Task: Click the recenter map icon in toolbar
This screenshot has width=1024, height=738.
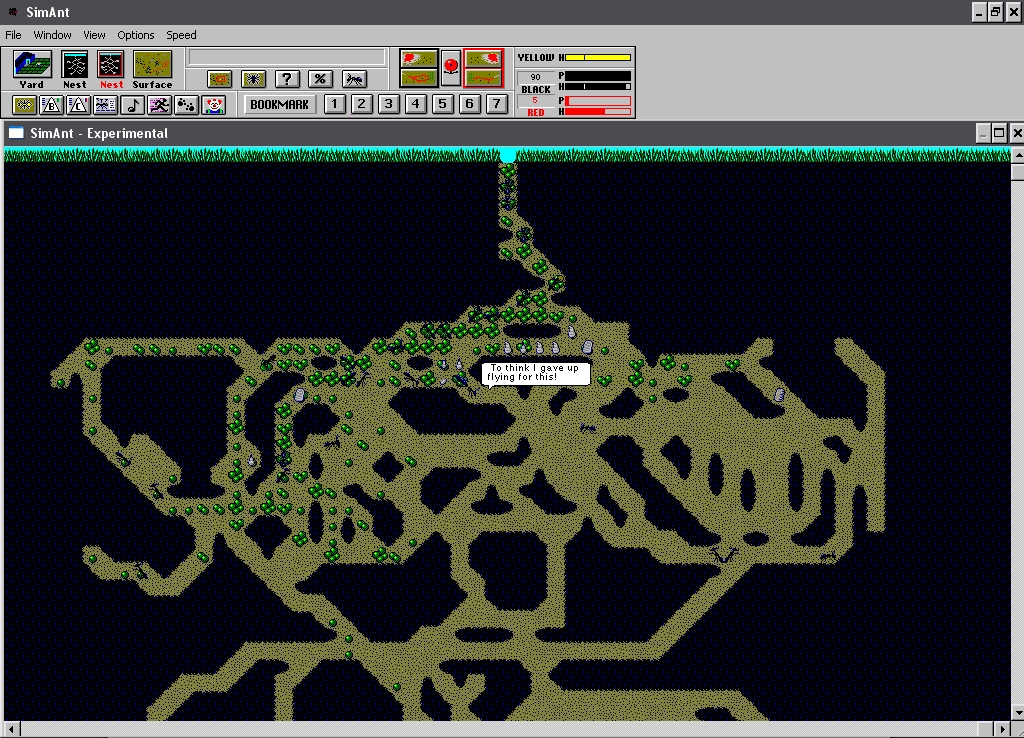Action: 219,80
